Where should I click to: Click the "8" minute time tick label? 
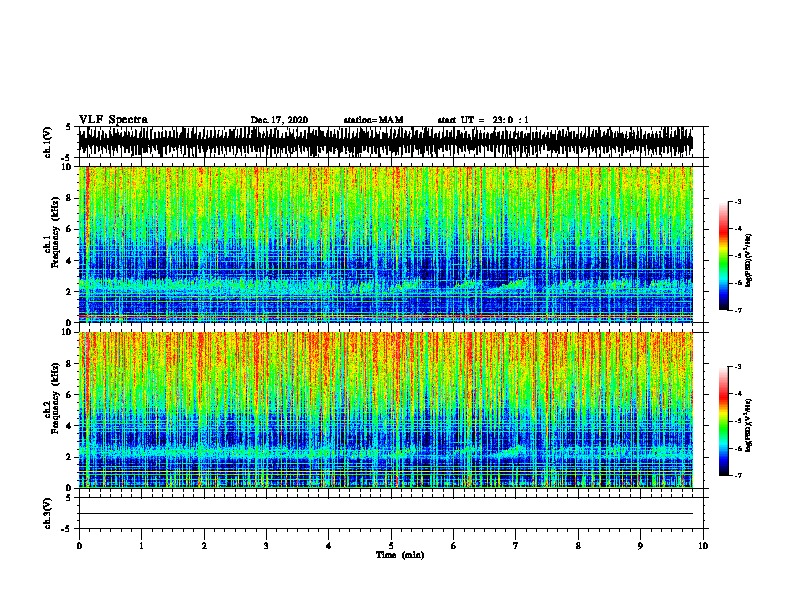coord(578,546)
